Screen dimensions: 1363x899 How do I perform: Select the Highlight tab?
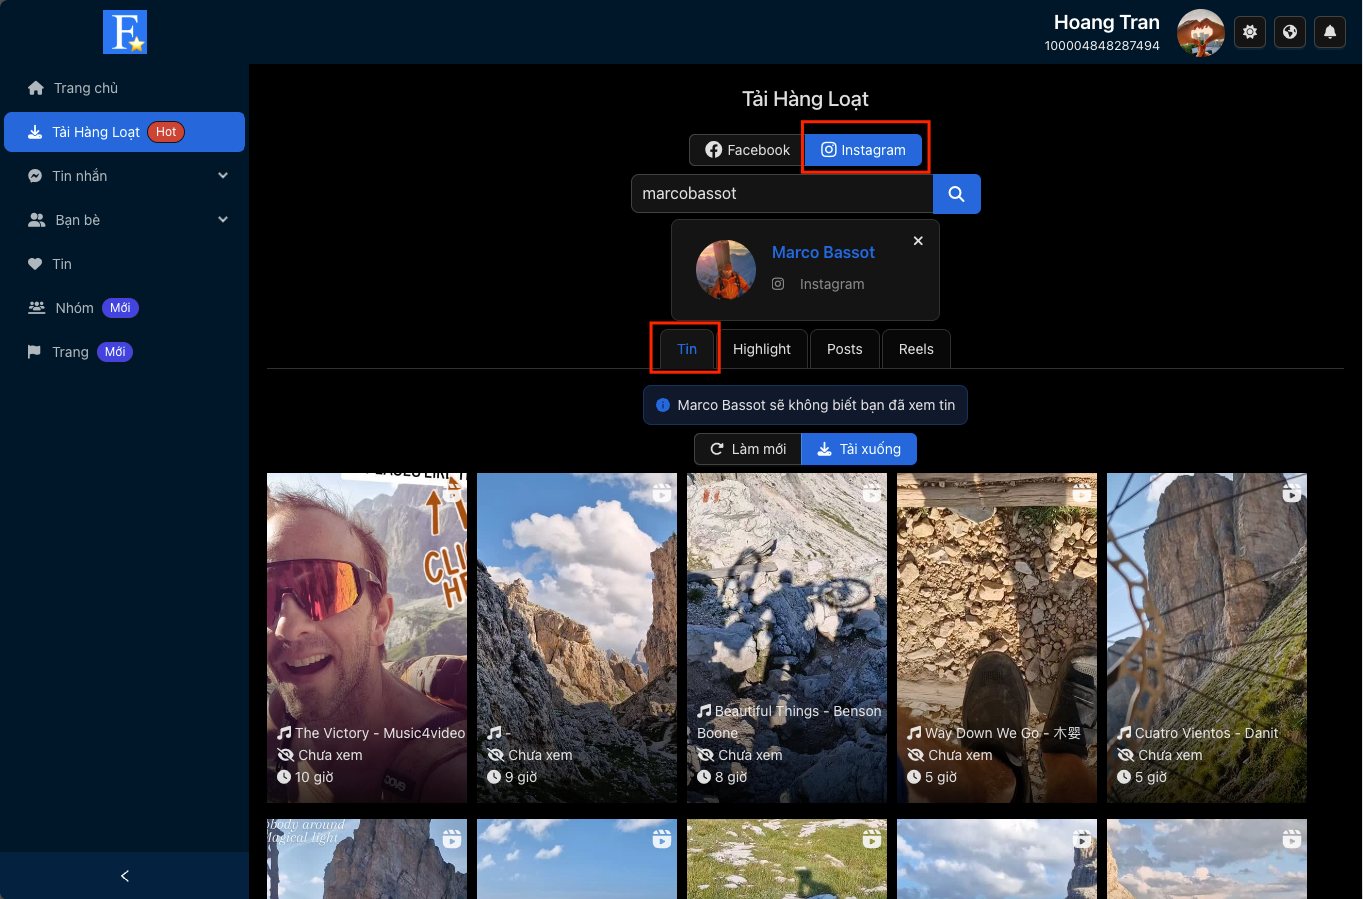[762, 349]
